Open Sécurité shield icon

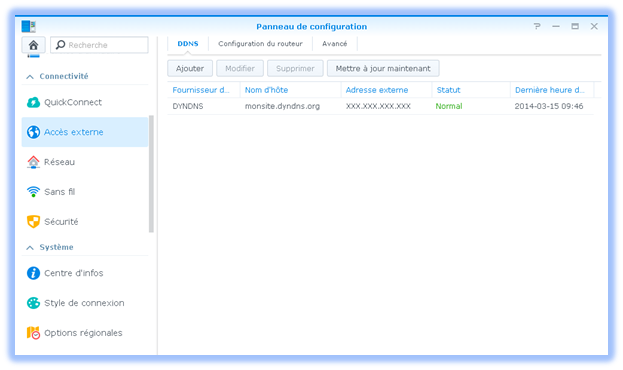click(x=33, y=221)
